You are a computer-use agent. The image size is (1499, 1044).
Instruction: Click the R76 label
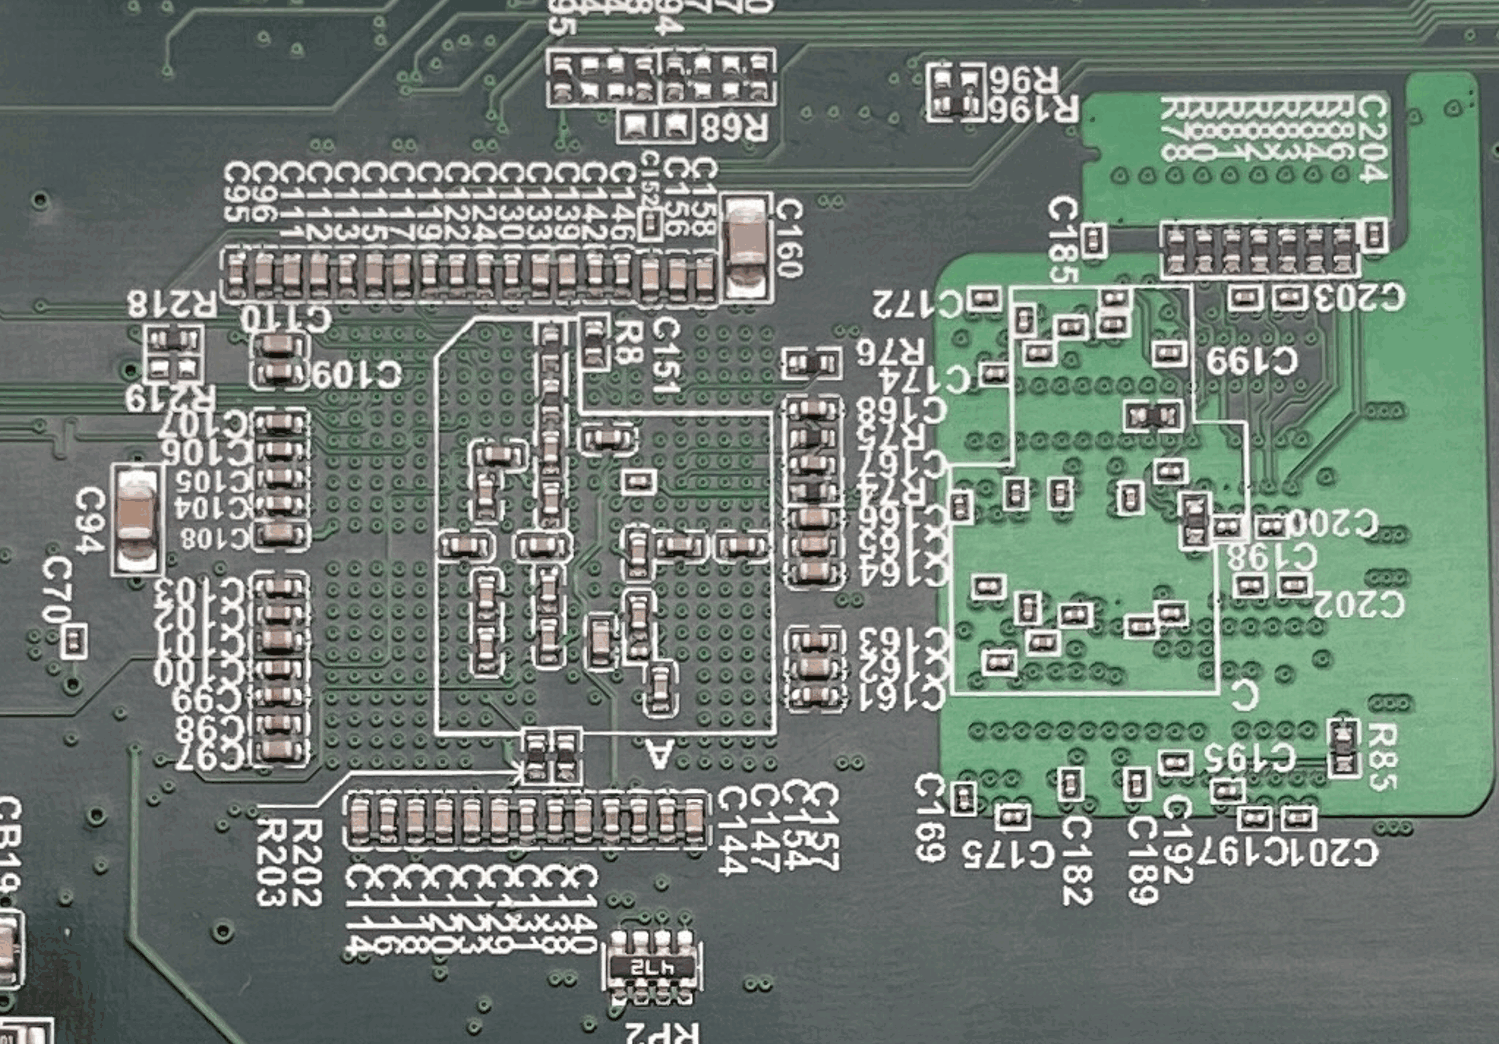tap(890, 352)
